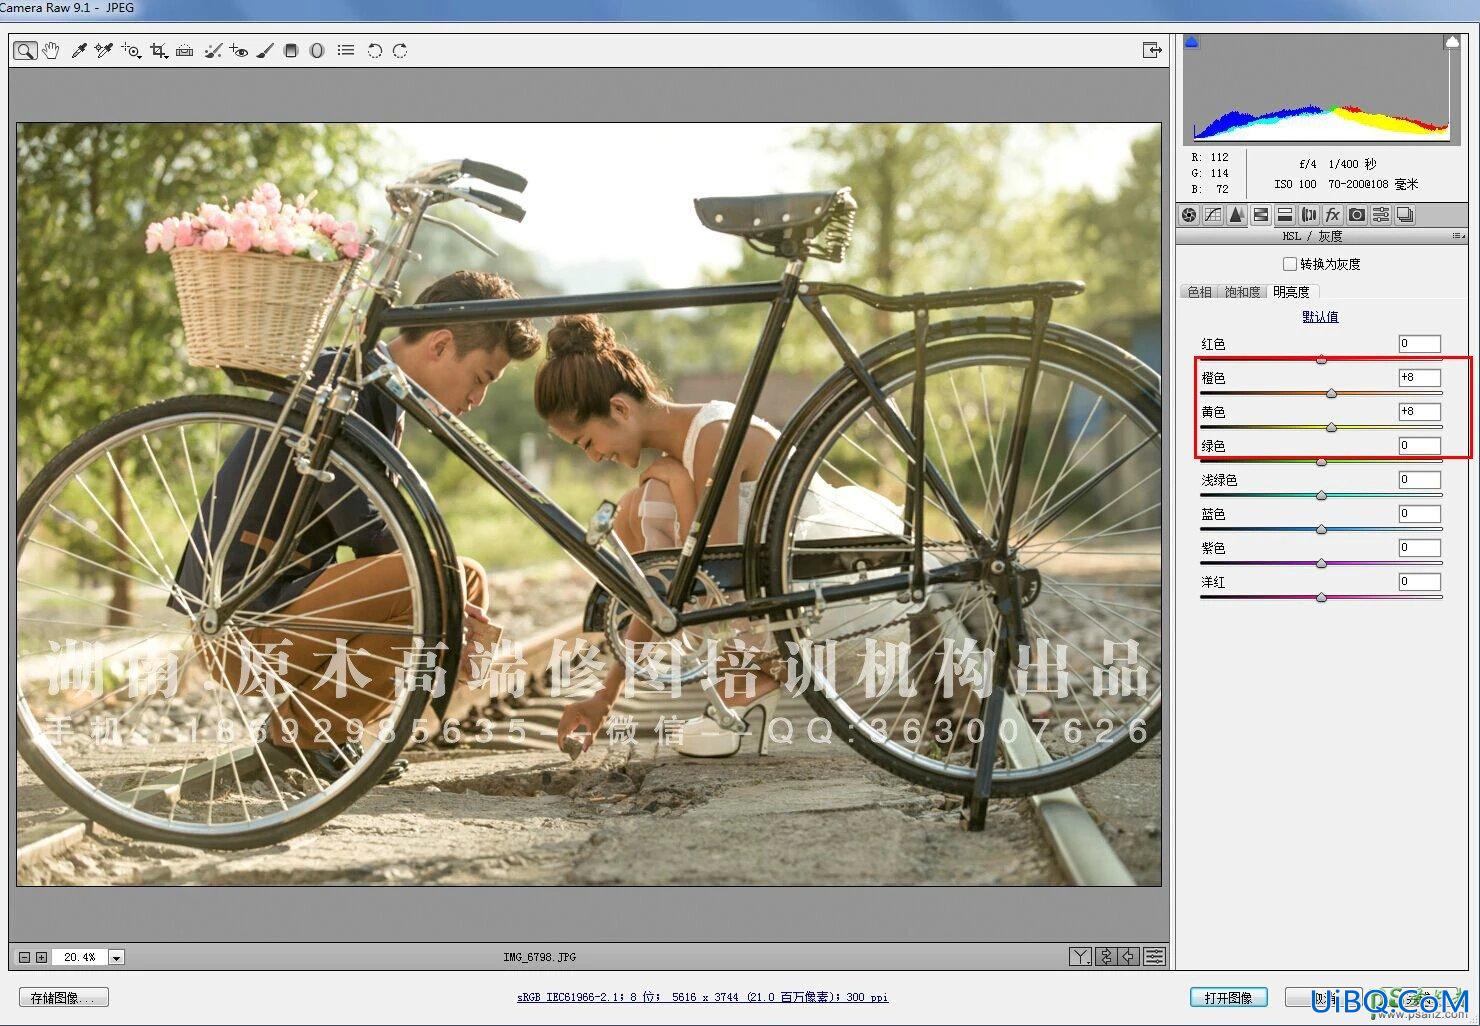Screen dimensions: 1480x1026
Task: Open the preferences list icon
Action: click(346, 50)
